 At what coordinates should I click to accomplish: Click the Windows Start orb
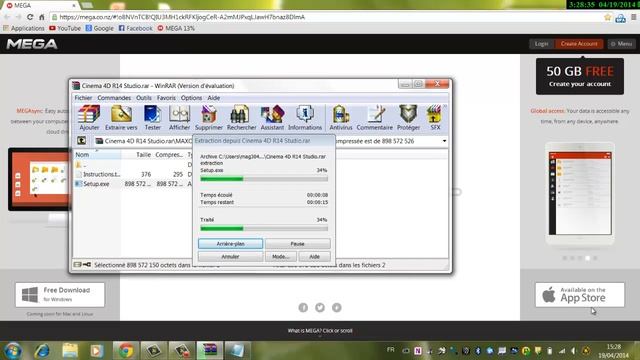coord(13,351)
